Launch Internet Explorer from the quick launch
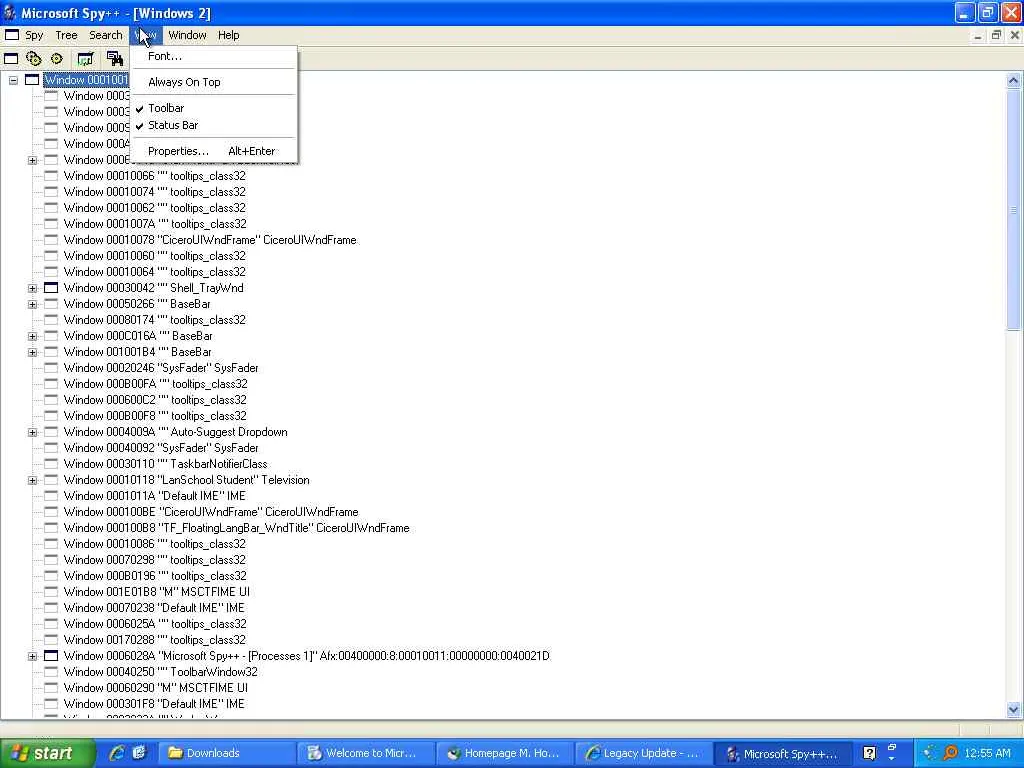The image size is (1024, 768). [117, 753]
